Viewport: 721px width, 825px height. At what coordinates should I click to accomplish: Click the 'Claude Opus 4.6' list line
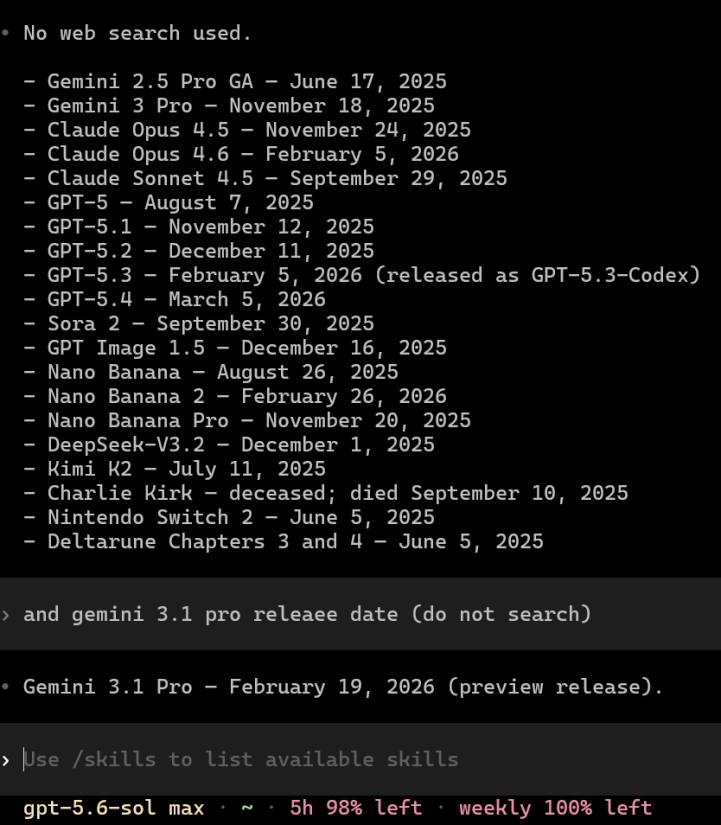(241, 154)
